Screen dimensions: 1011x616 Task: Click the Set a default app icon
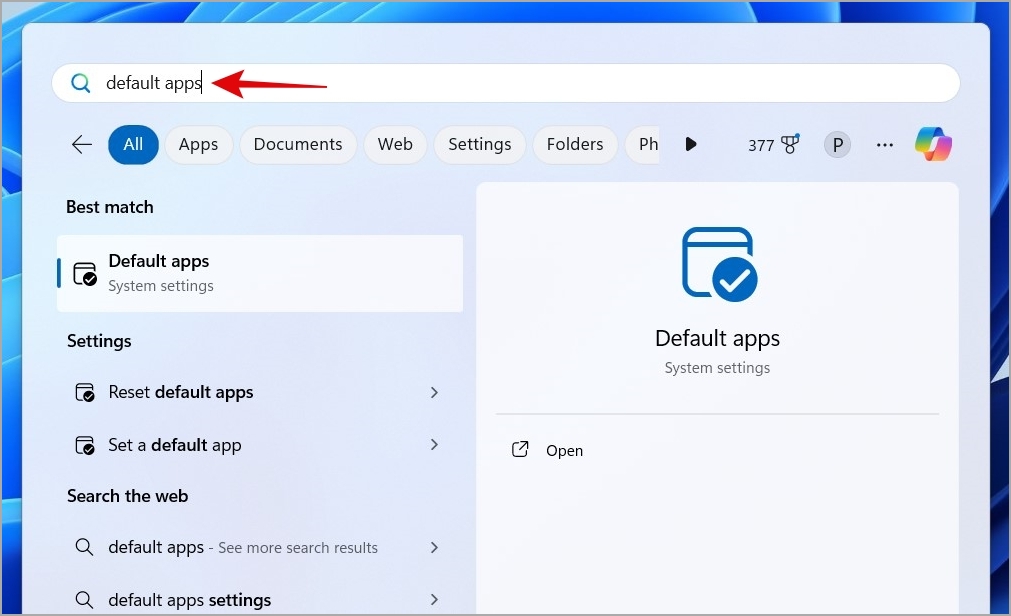point(84,445)
